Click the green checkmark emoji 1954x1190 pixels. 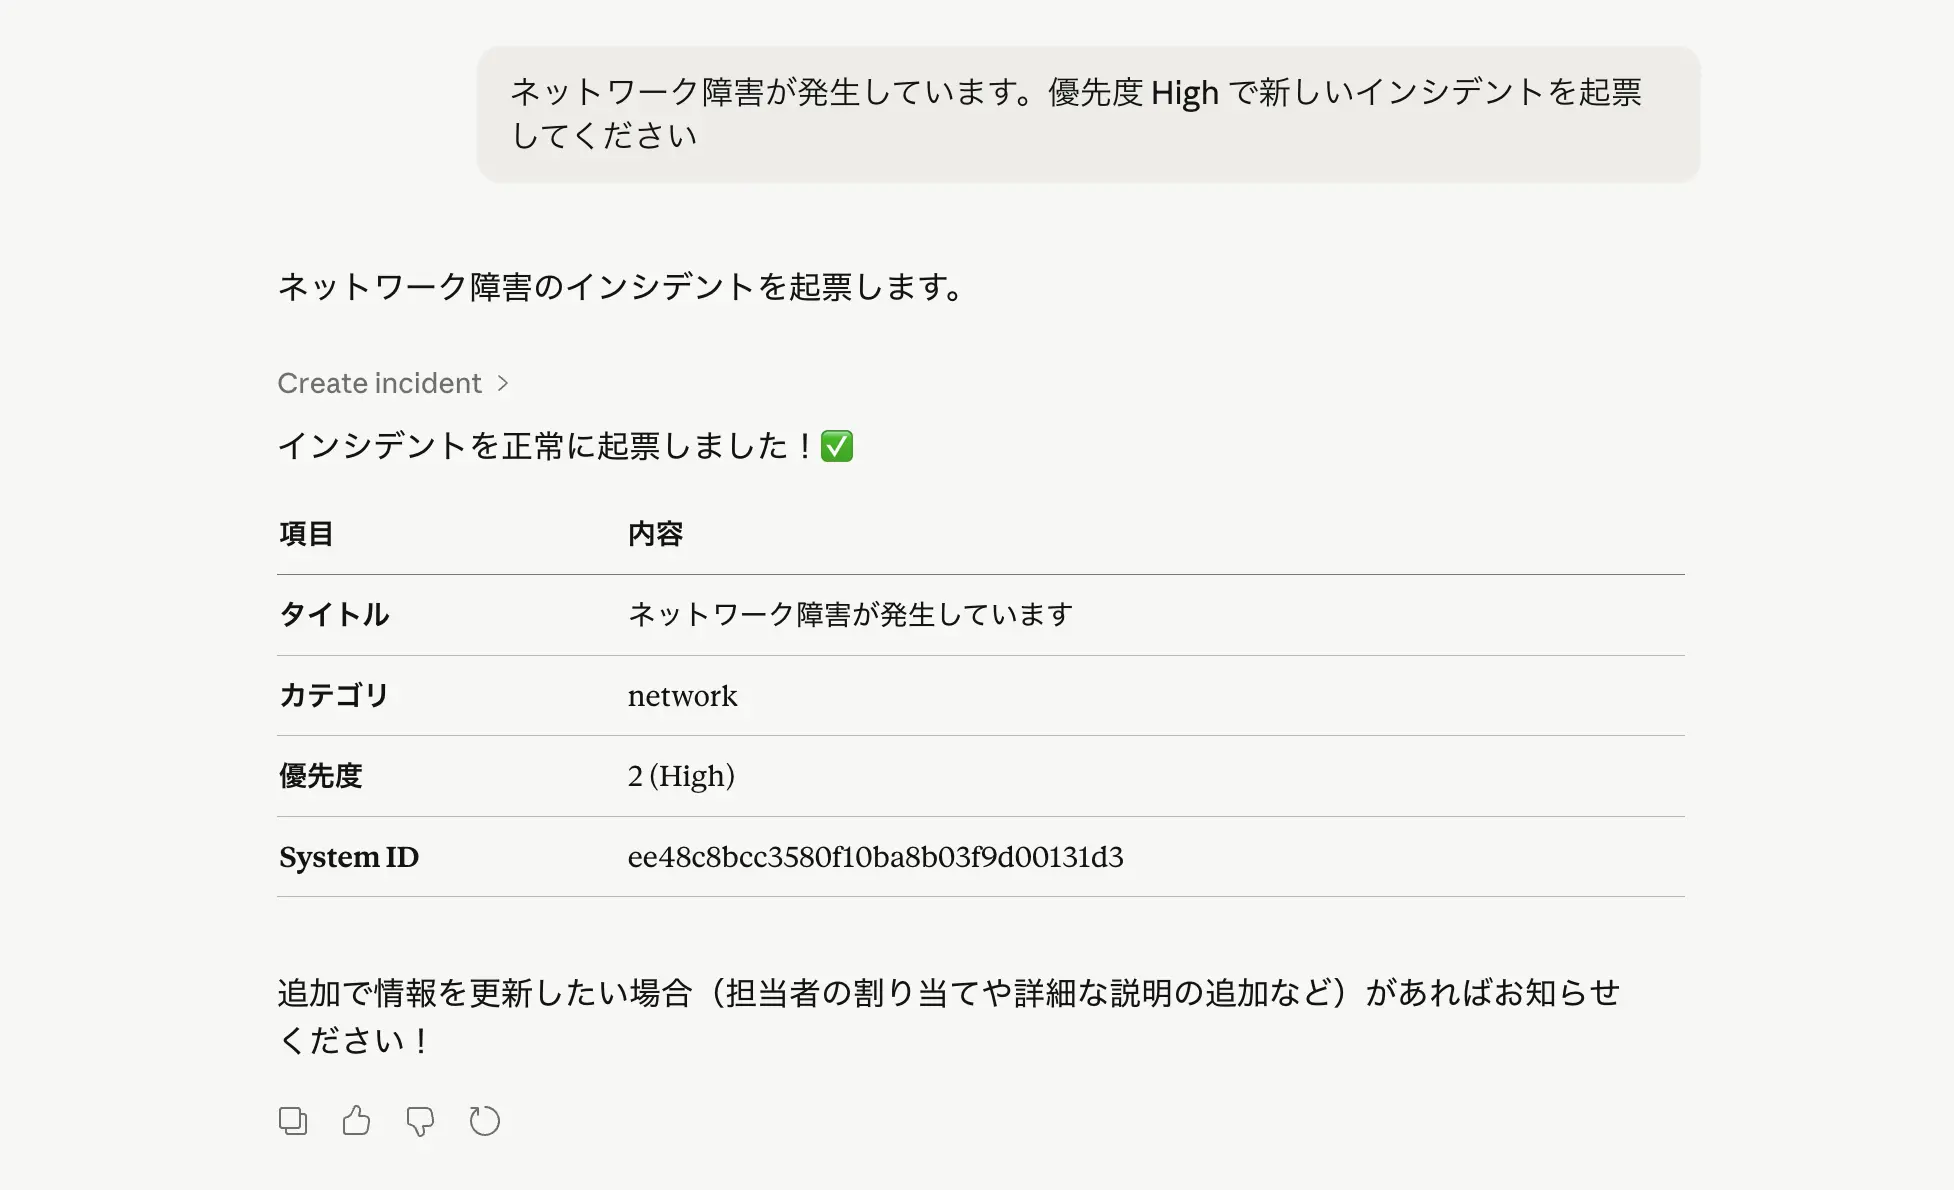837,446
